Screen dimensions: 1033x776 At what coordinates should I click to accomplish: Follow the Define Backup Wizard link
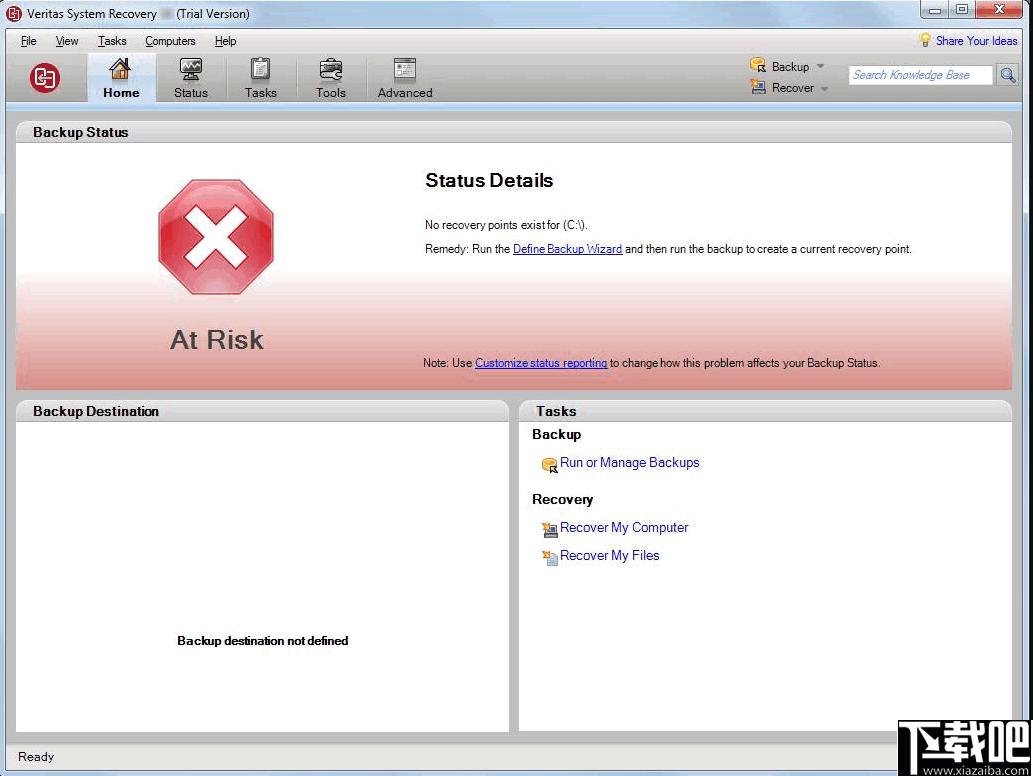[x=567, y=249]
